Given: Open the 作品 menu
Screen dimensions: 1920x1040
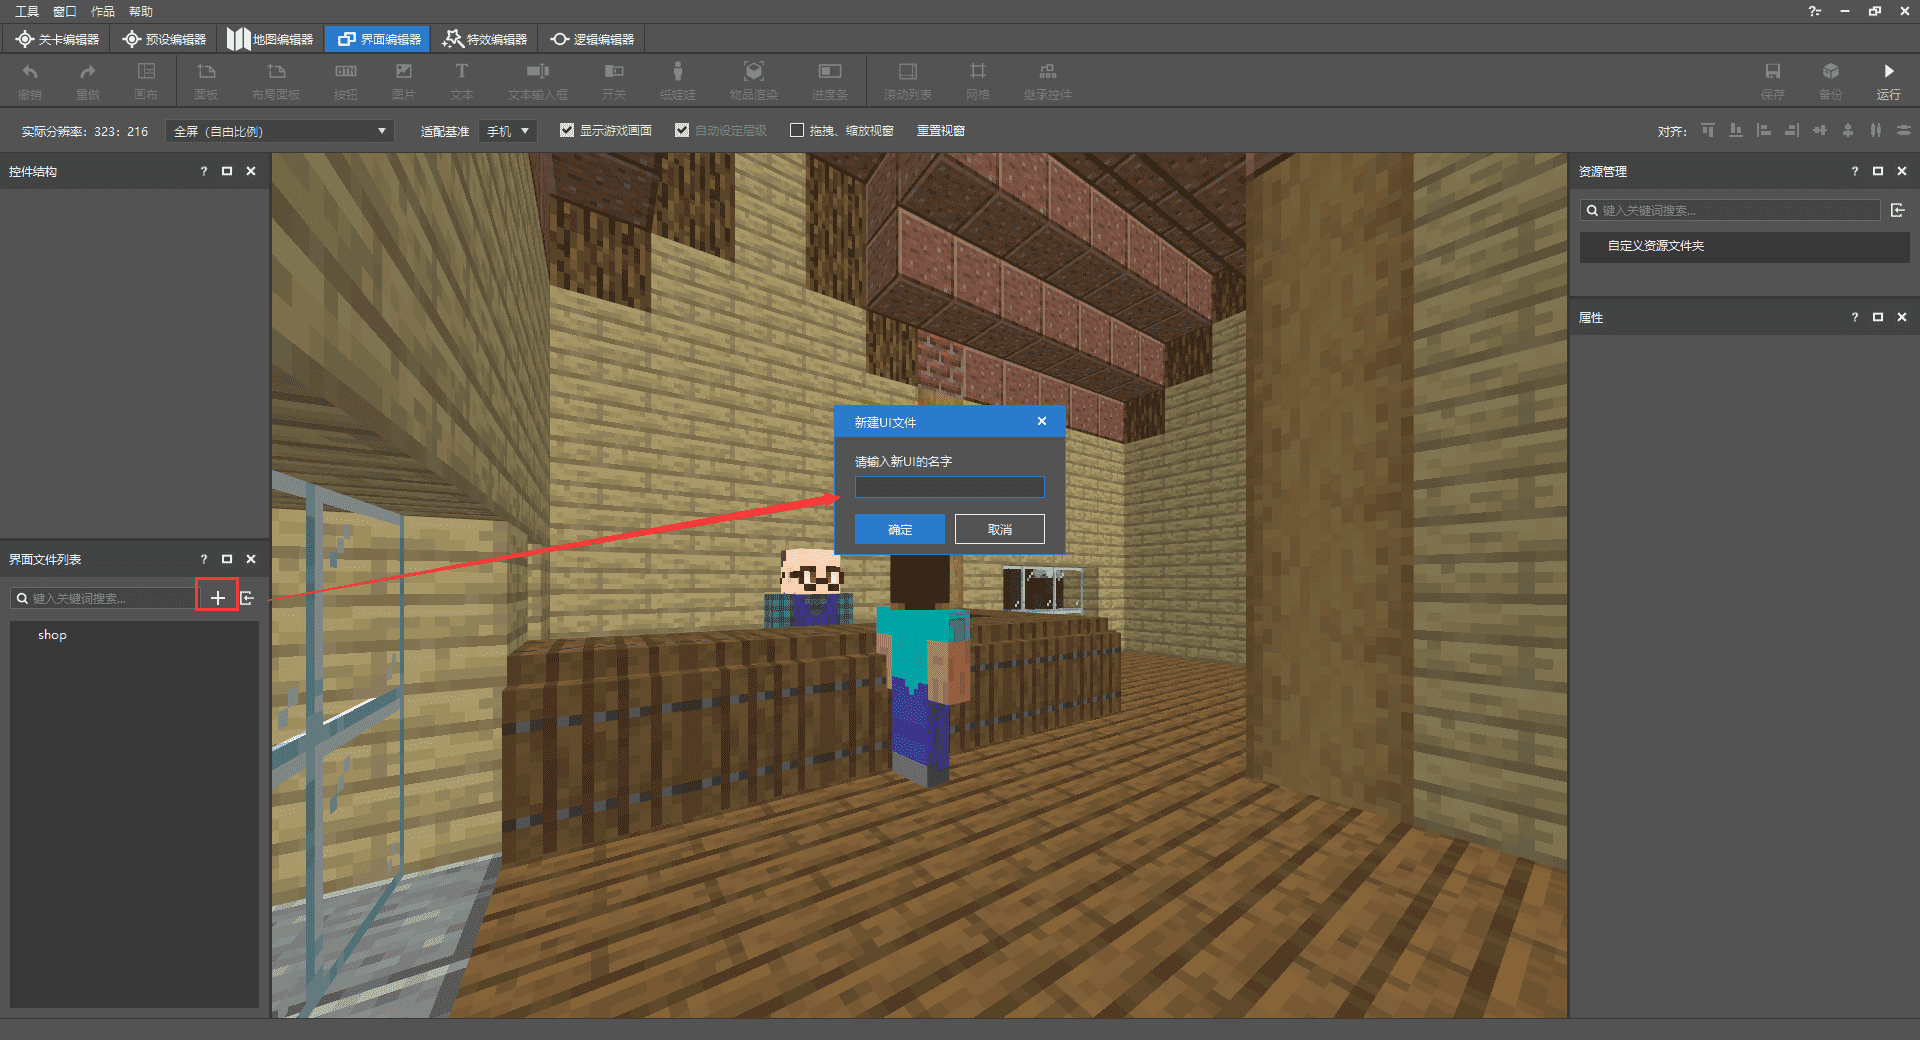Looking at the screenshot, I should pos(102,11).
